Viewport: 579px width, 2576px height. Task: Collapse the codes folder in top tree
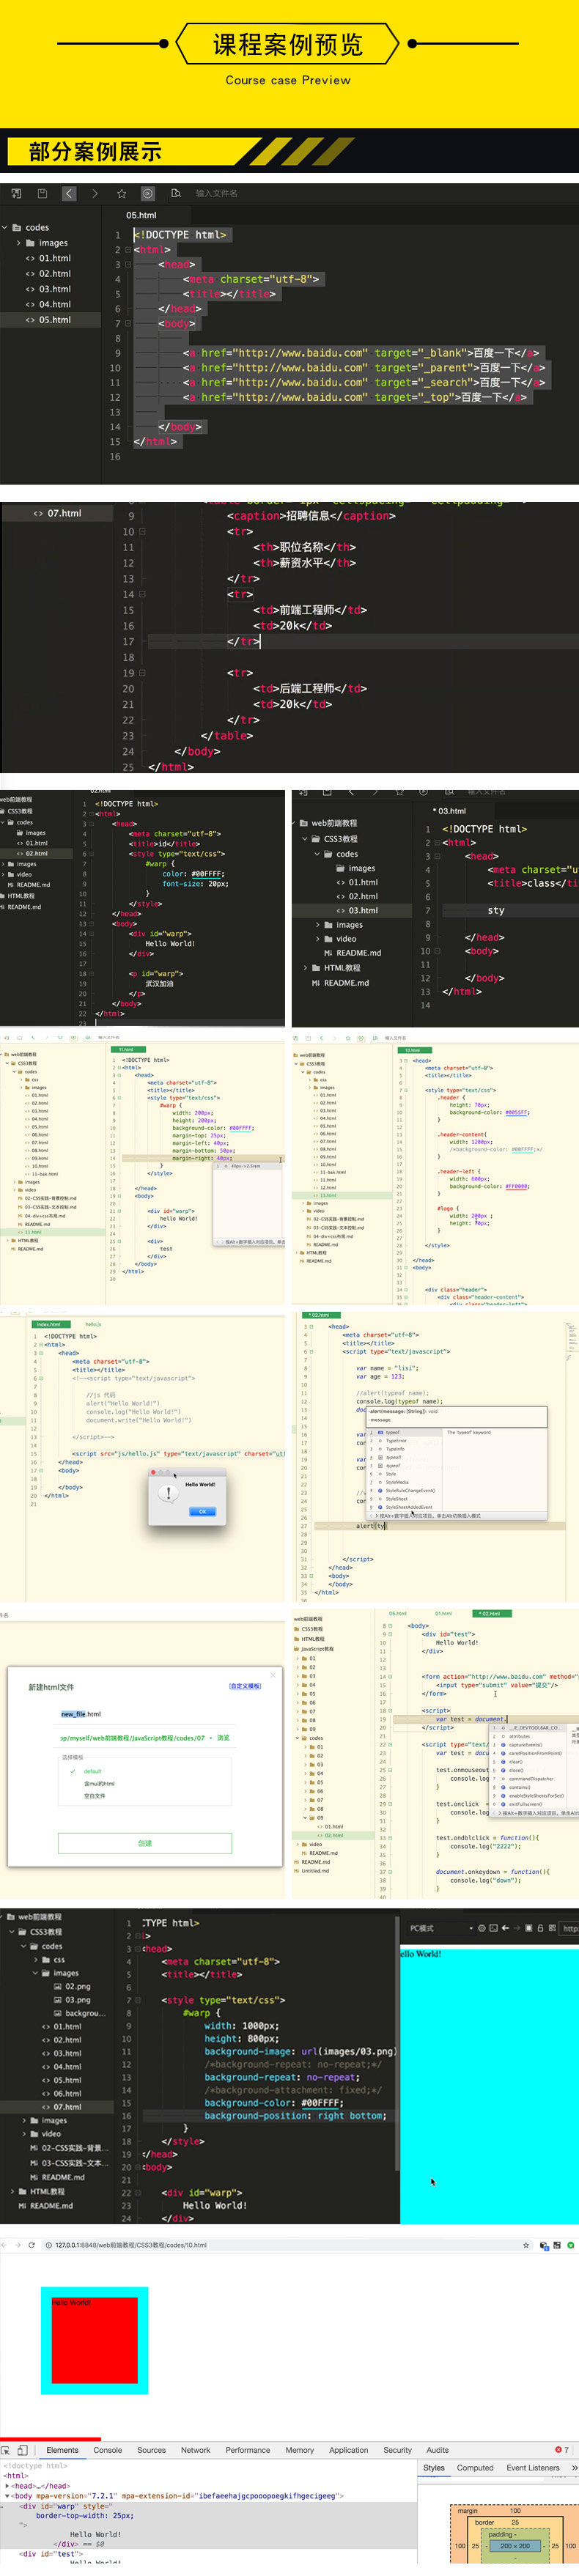pyautogui.click(x=5, y=228)
